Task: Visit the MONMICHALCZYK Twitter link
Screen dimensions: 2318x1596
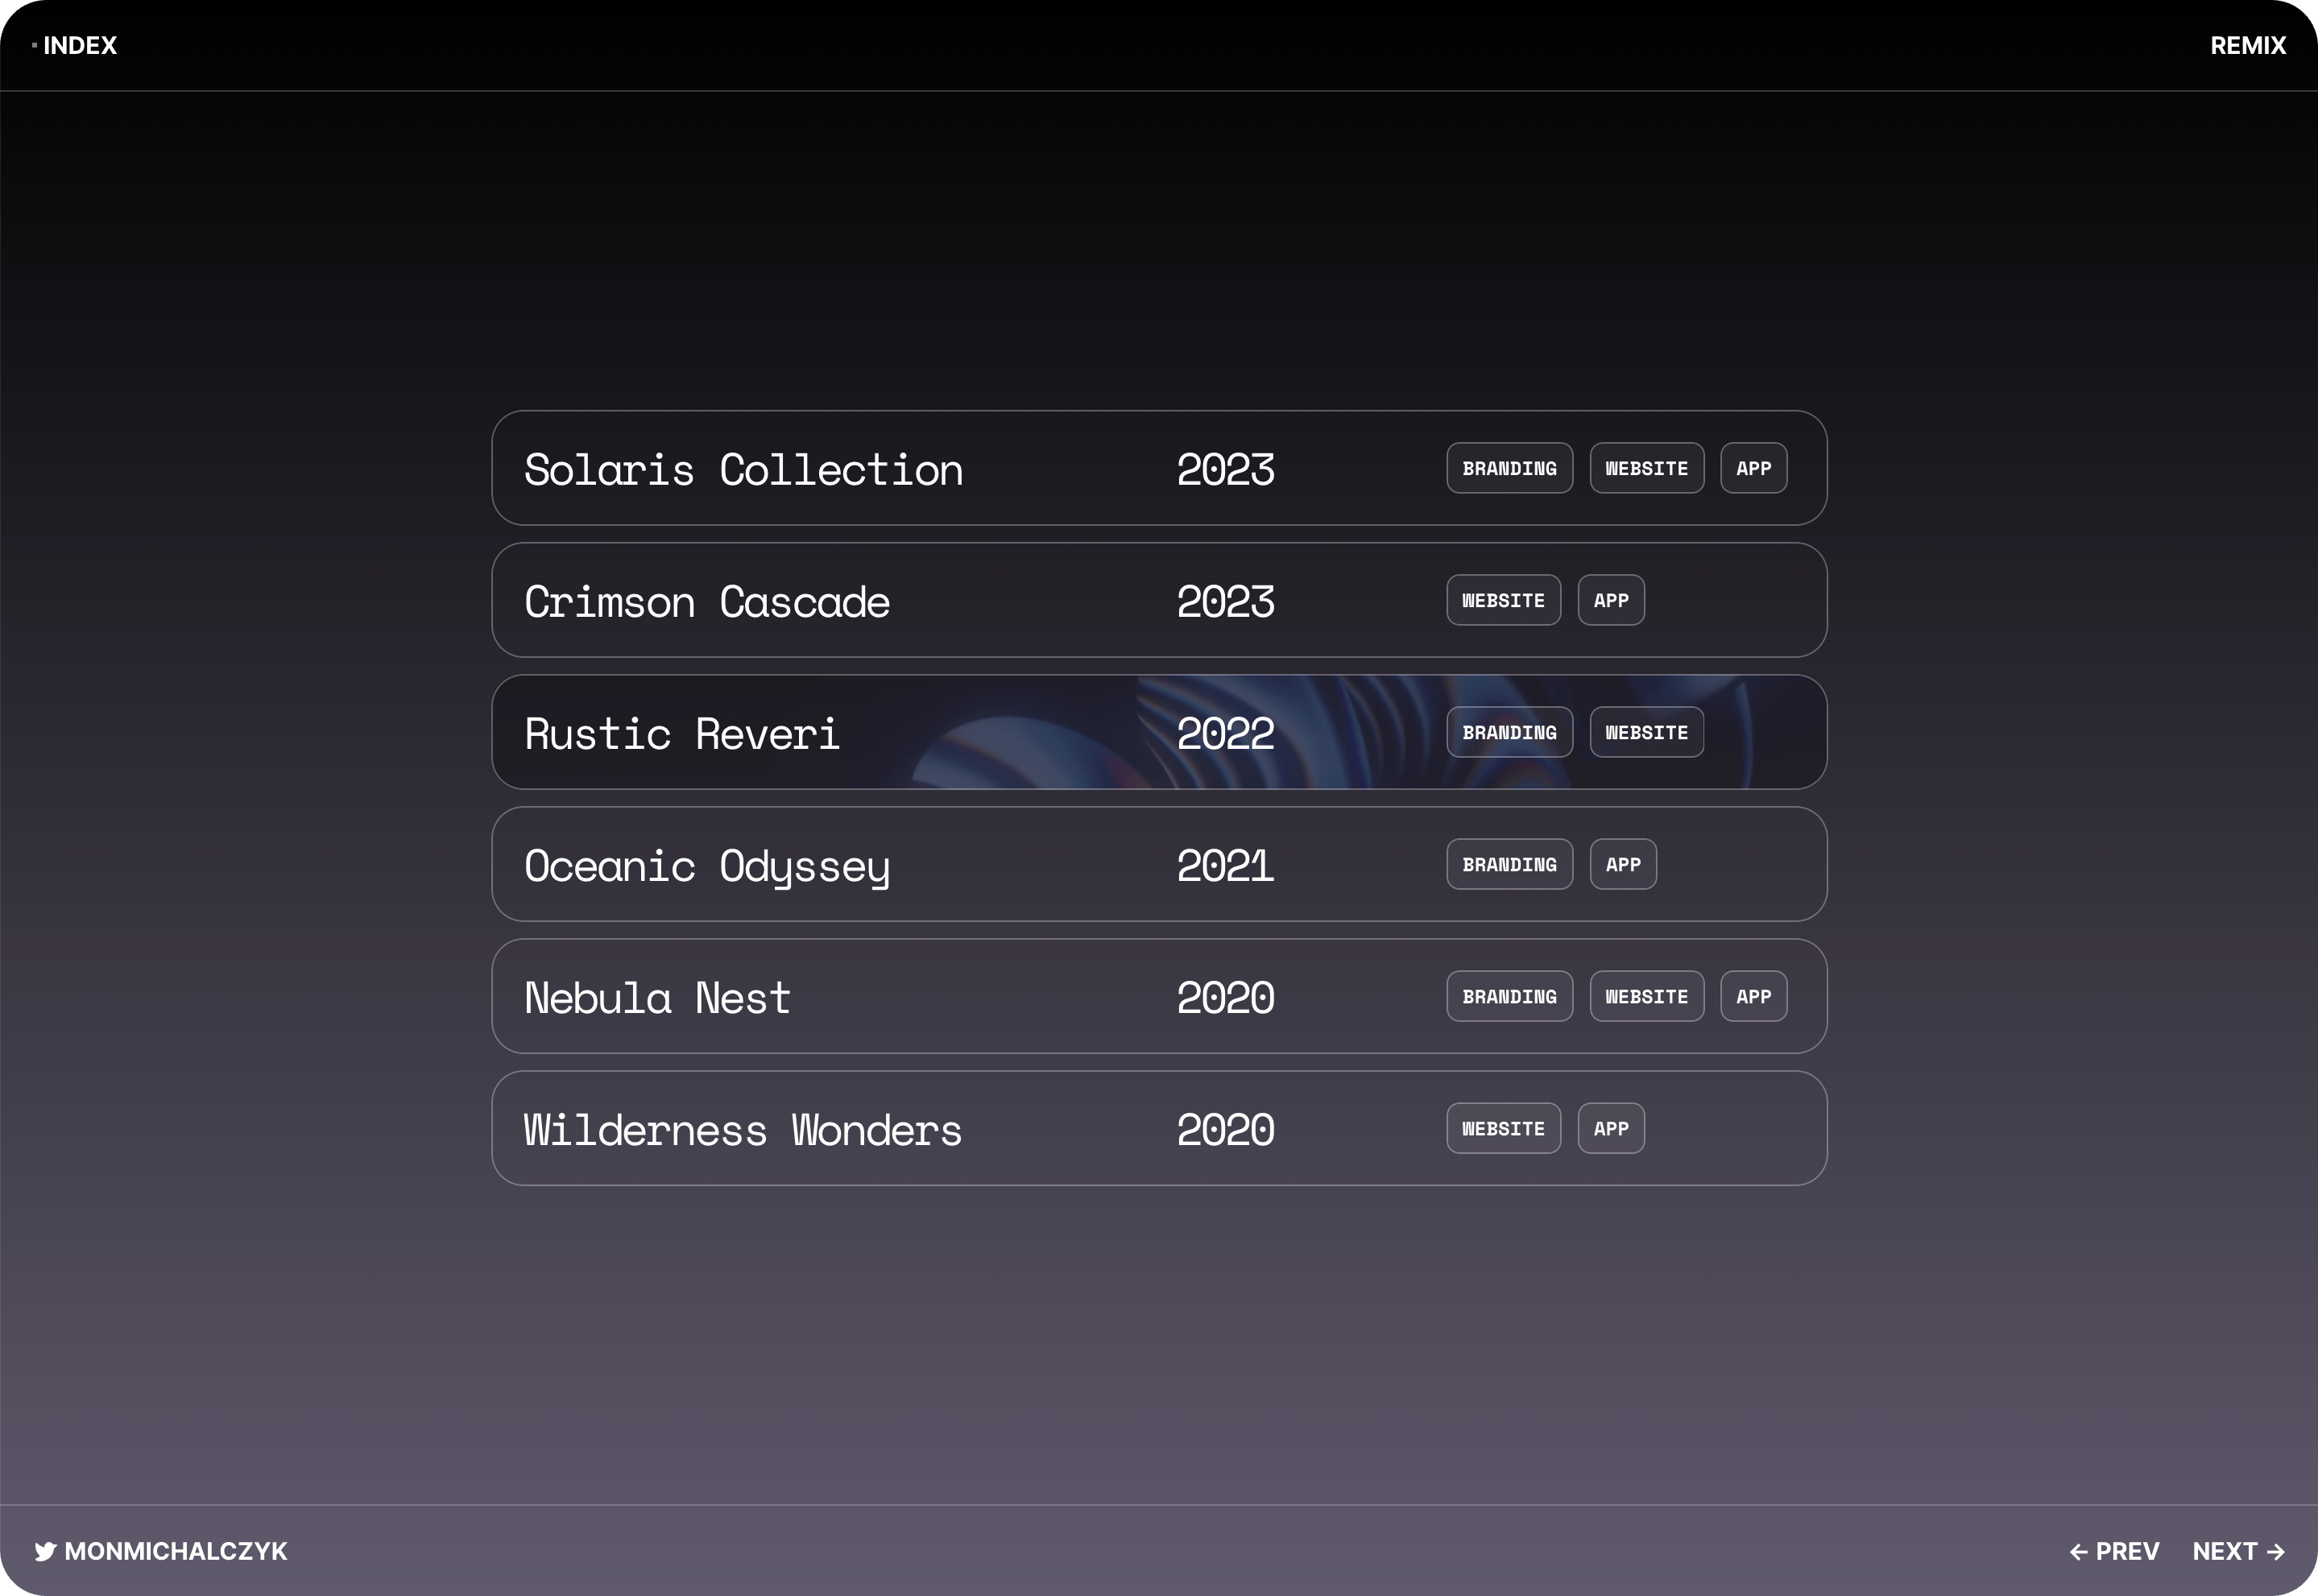Action: pos(176,1551)
